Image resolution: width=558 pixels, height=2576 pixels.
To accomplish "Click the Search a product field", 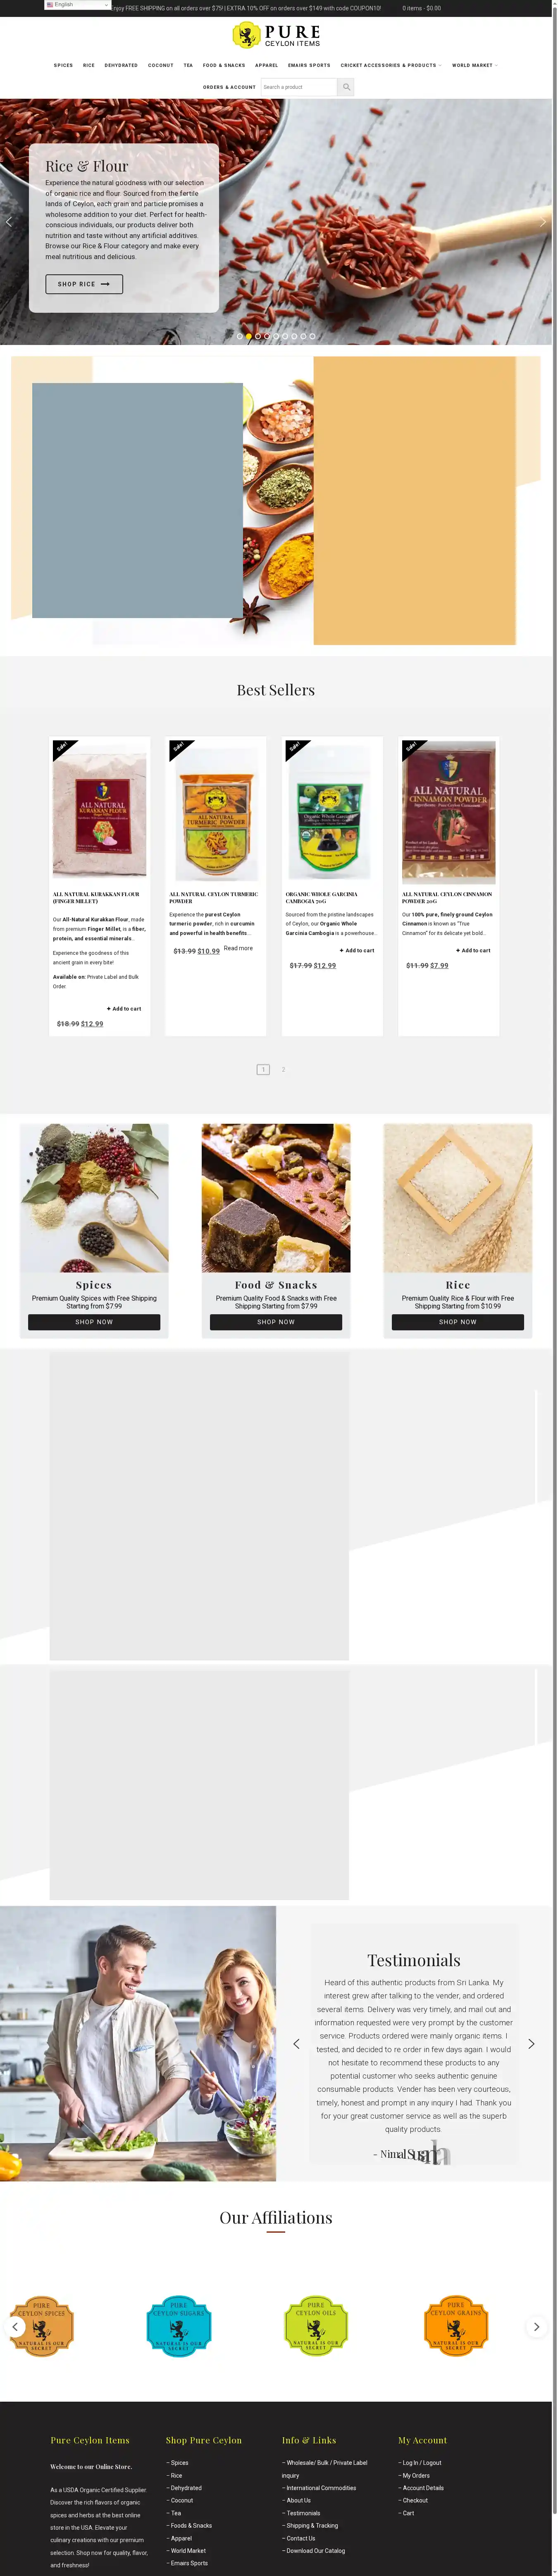I will 299,87.
